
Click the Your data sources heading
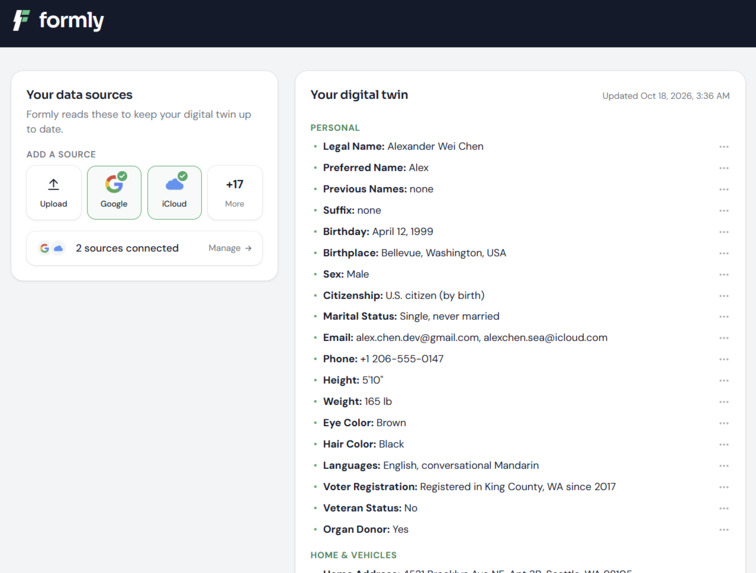(80, 95)
